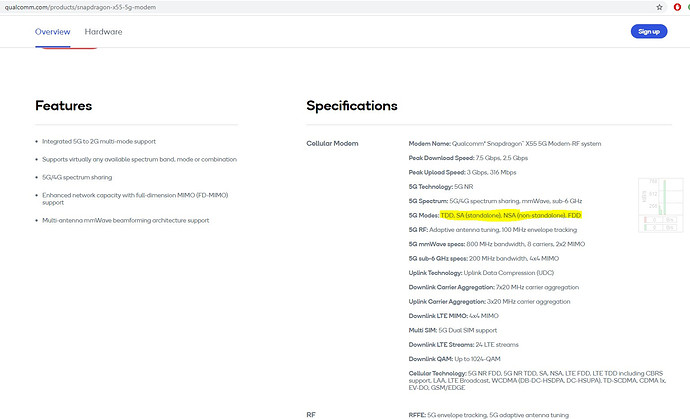Viewport: 690px width, 419px height.
Task: Click the 5G mmWave specs line
Action: click(x=497, y=244)
